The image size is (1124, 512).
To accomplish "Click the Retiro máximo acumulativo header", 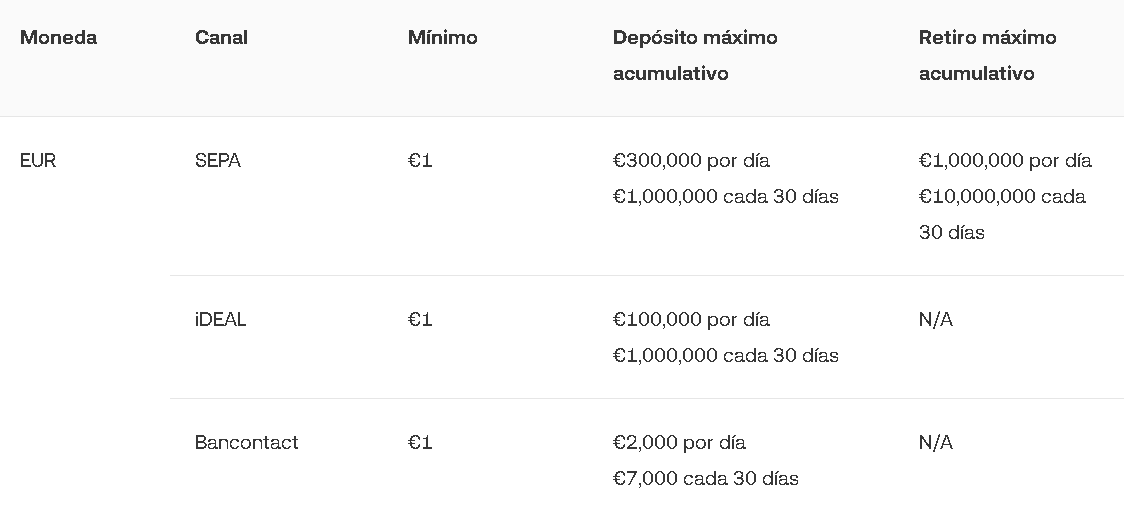I will (x=987, y=55).
